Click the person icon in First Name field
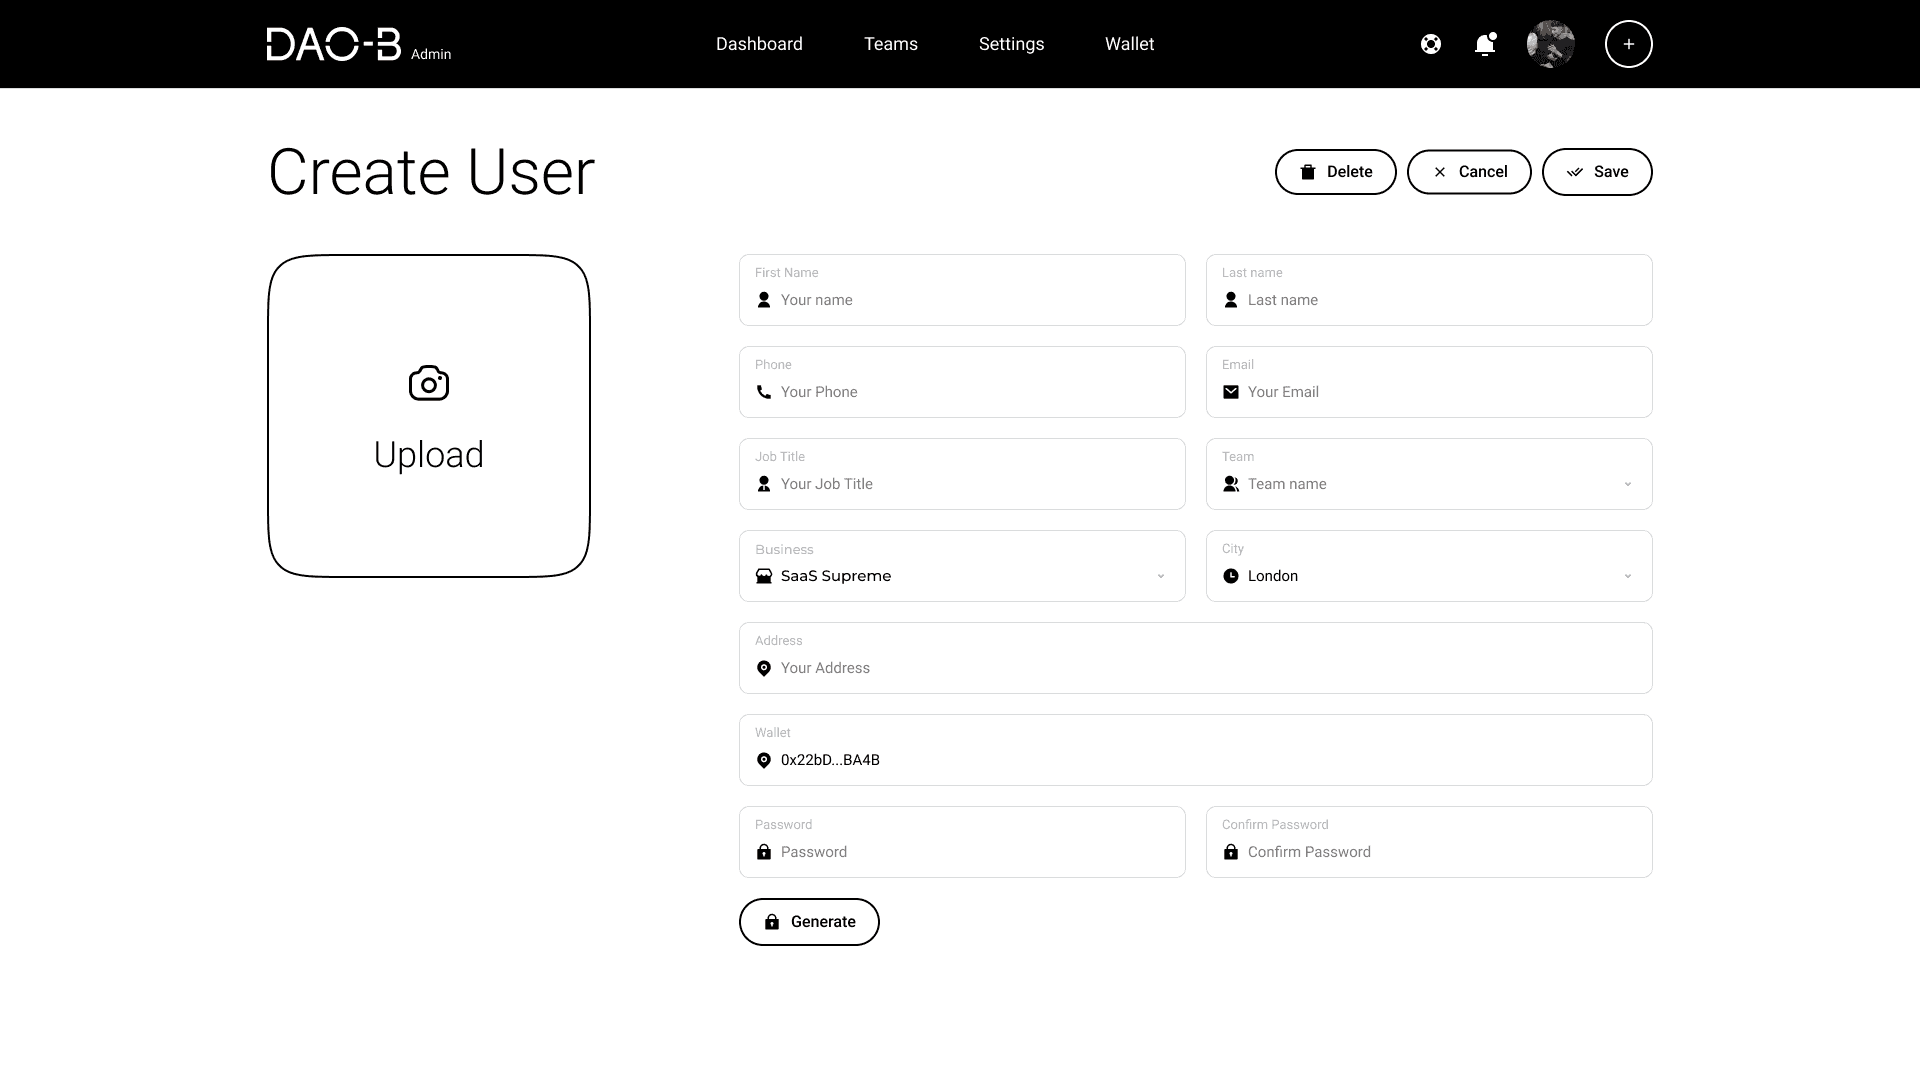Image resolution: width=1920 pixels, height=1080 pixels. pyautogui.click(x=764, y=300)
